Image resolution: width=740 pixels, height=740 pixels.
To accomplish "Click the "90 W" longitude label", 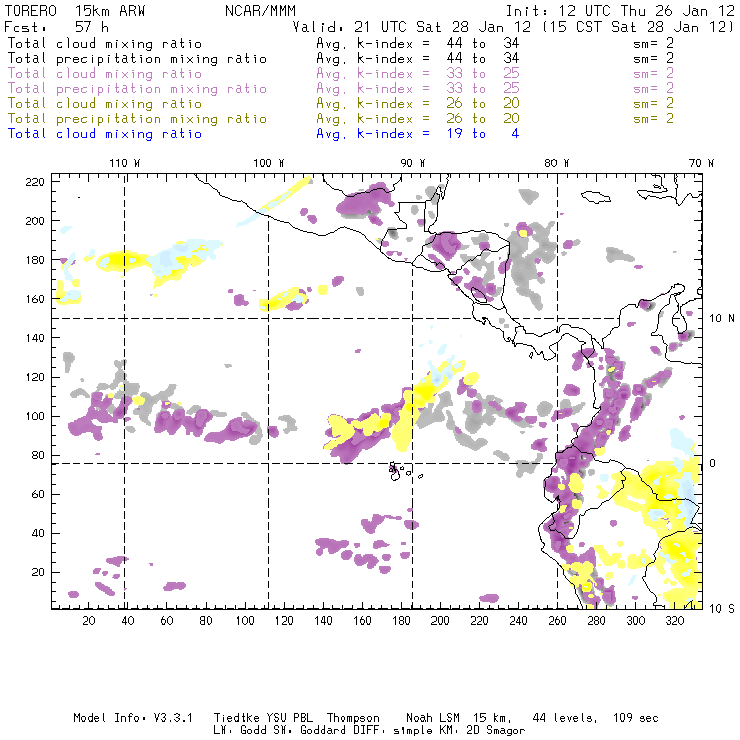I will point(413,163).
